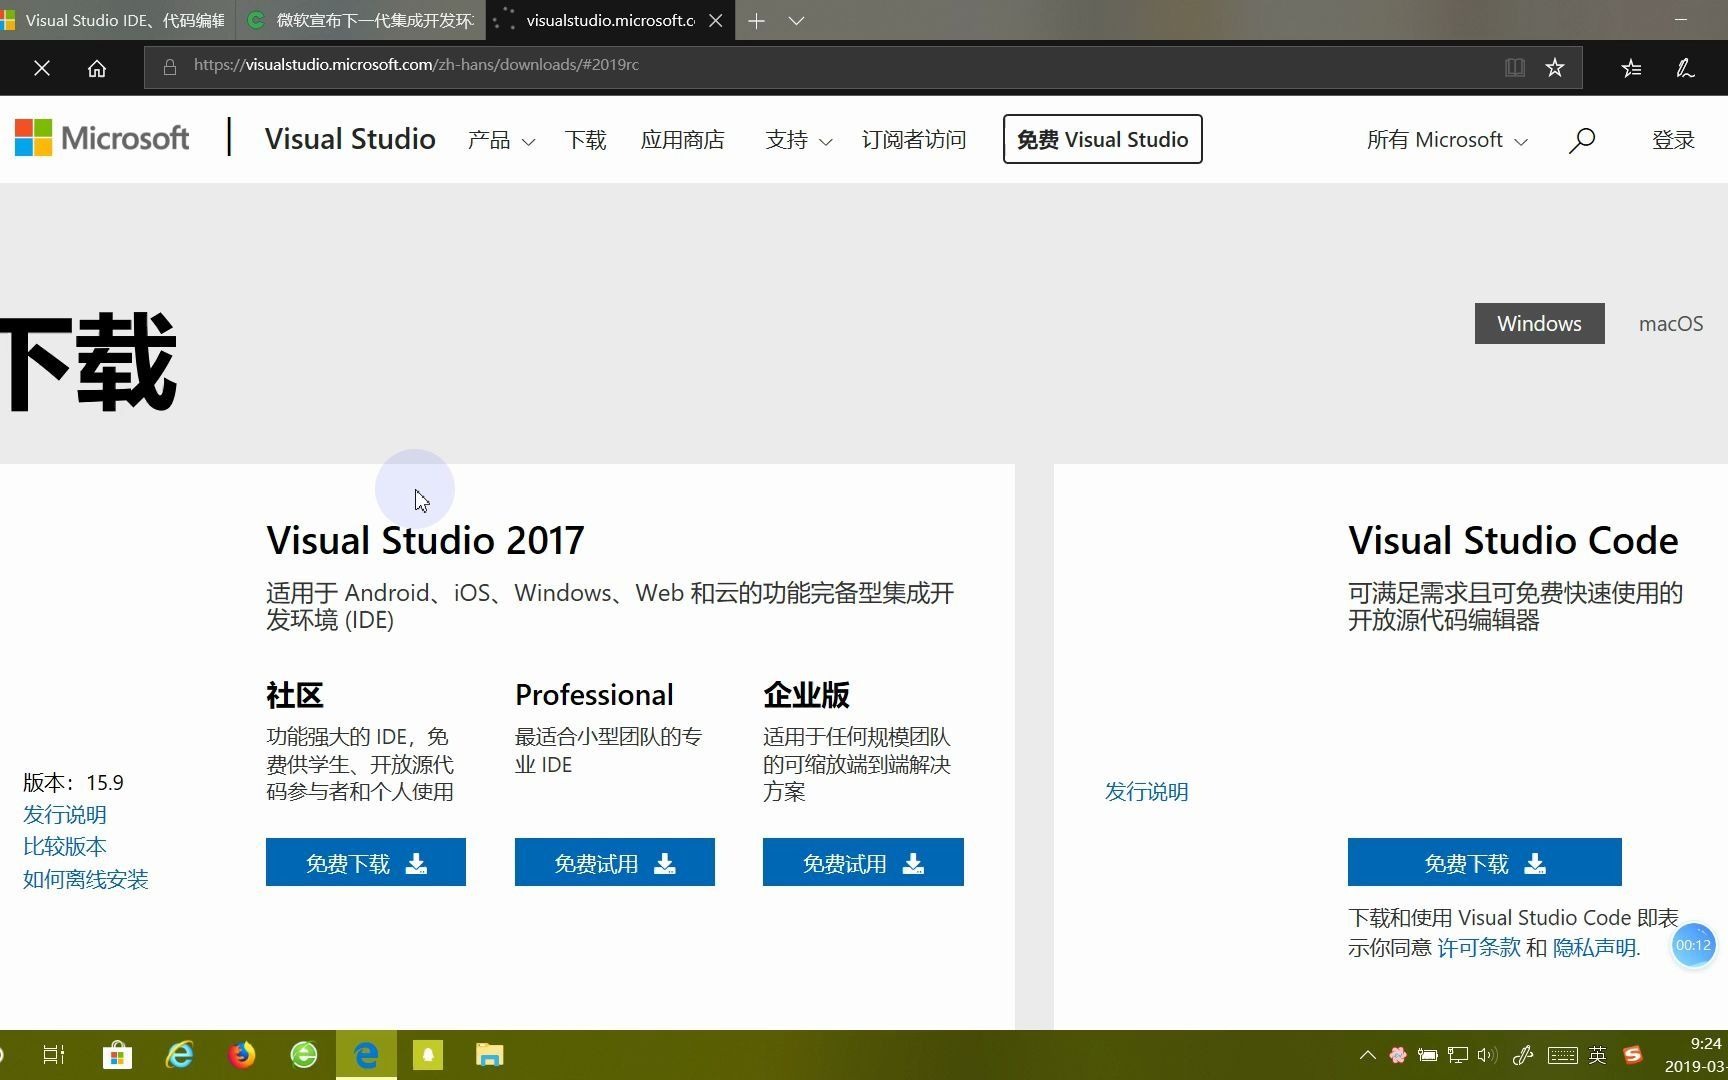This screenshot has width=1728, height=1080.
Task: Show tab previews chevron
Action: click(796, 20)
